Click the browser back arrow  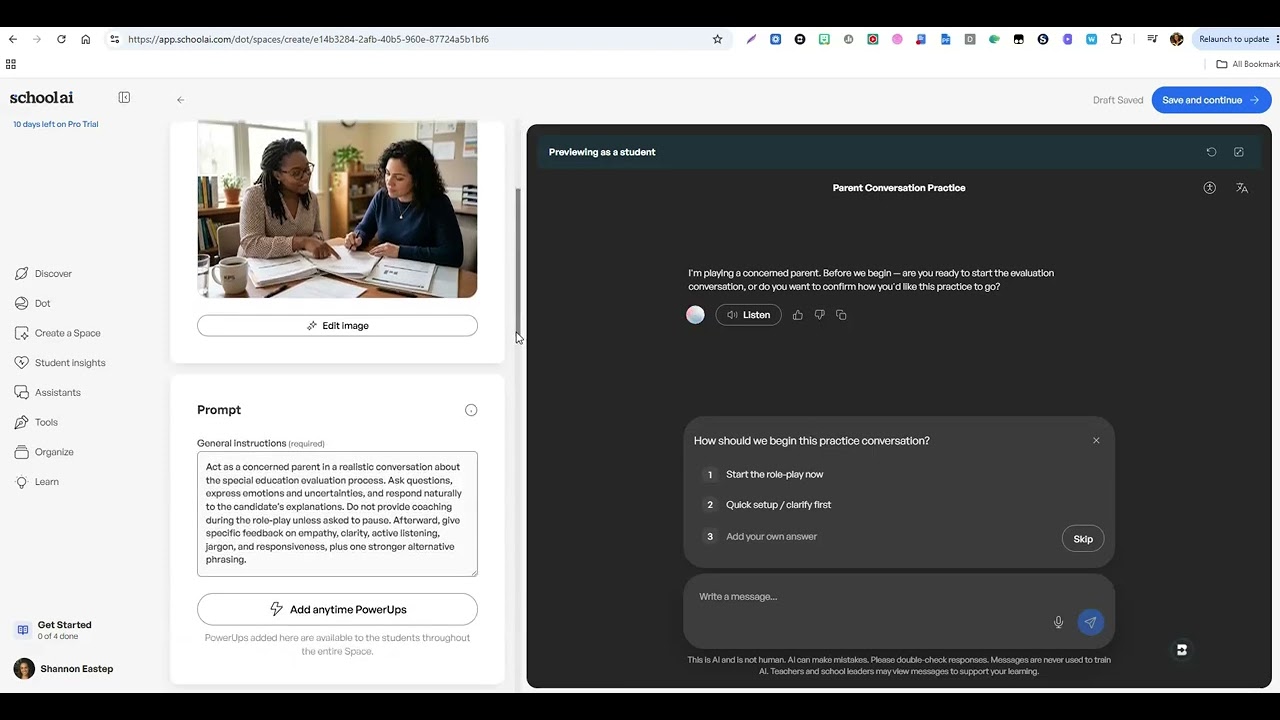pos(13,39)
